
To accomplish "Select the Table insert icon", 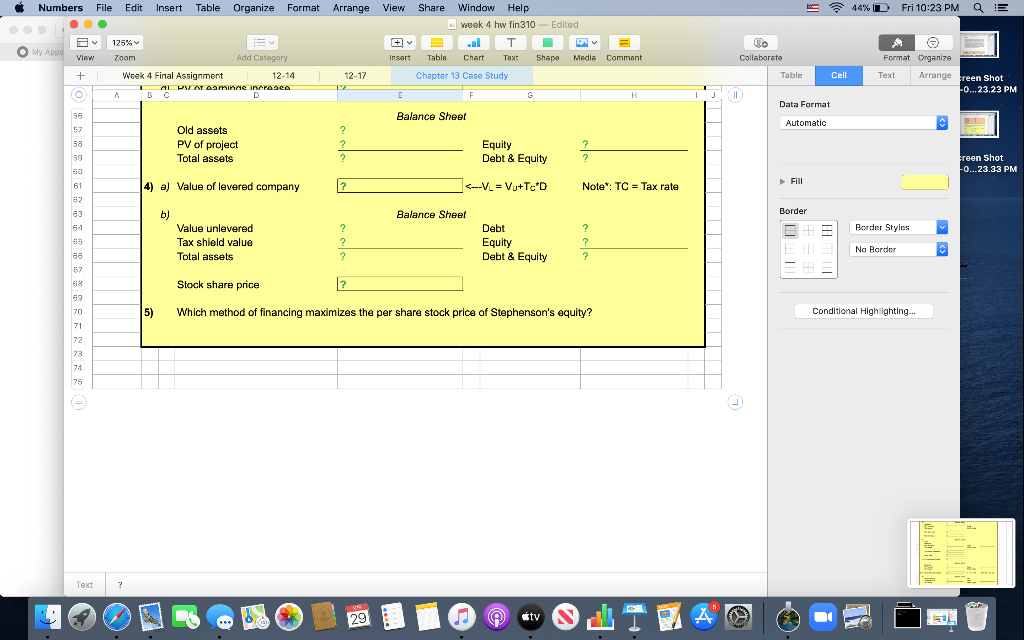I will pos(436,44).
